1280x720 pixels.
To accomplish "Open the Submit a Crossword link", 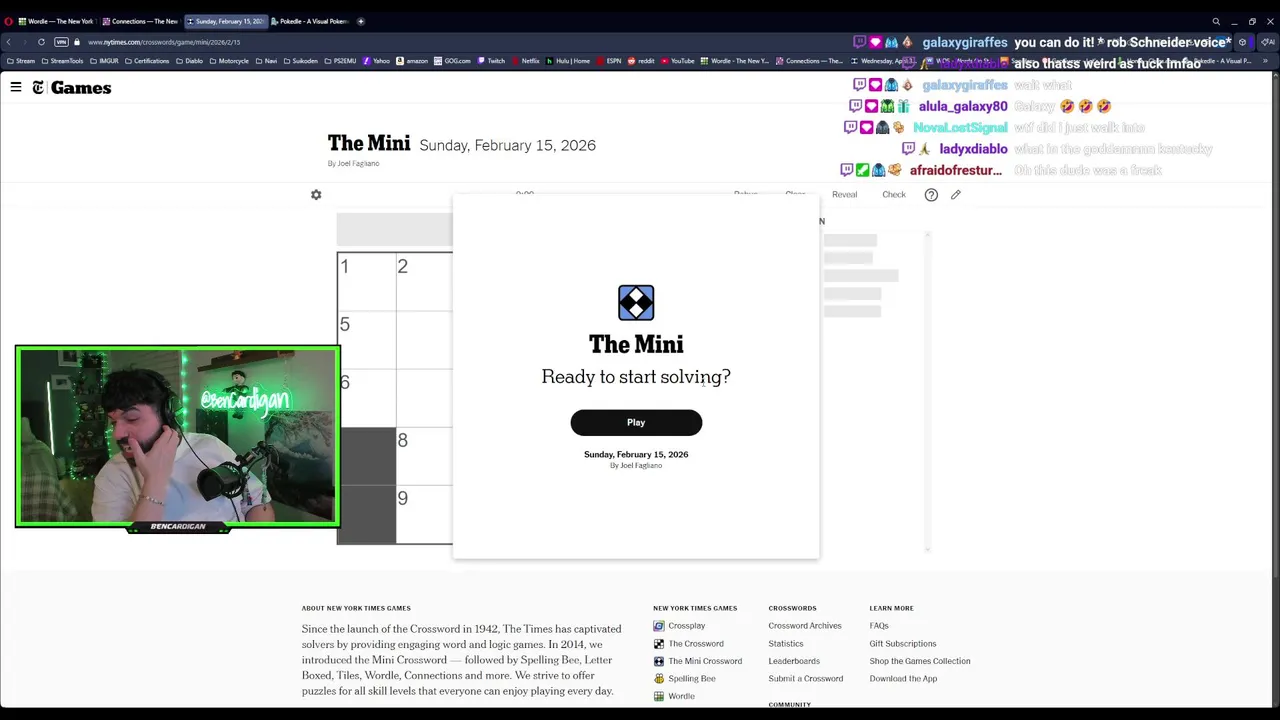I will pyautogui.click(x=806, y=679).
